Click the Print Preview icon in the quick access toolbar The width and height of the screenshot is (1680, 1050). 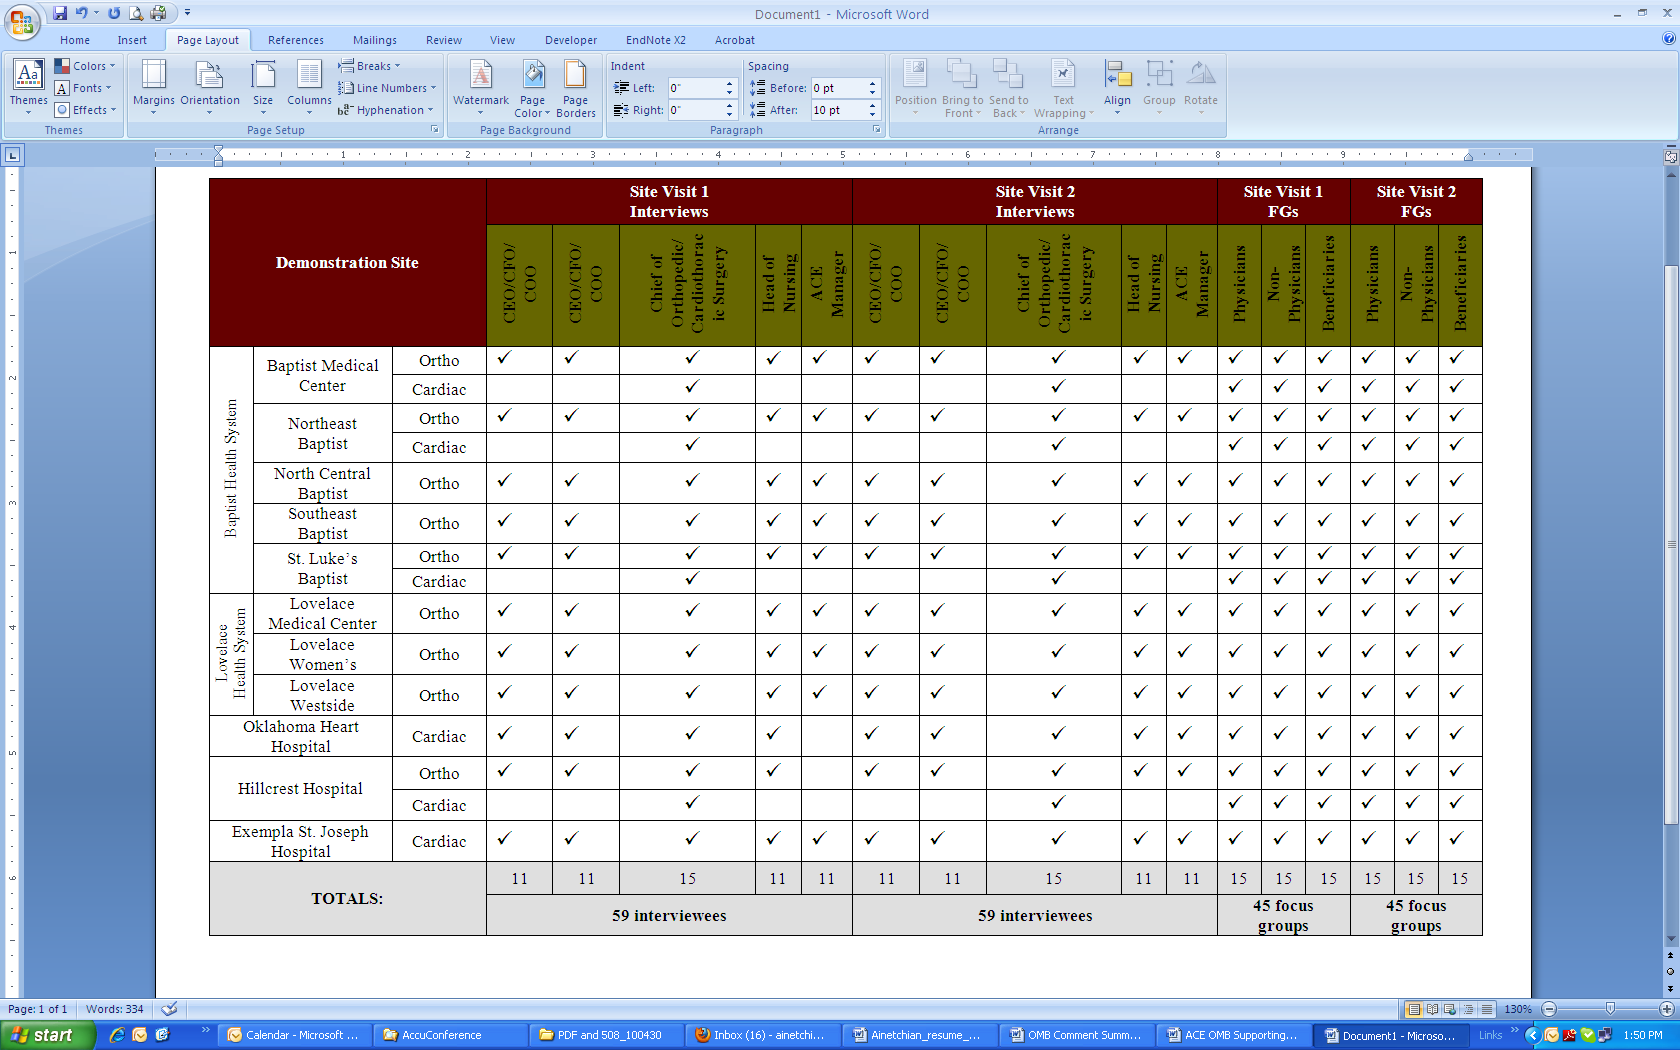(136, 13)
